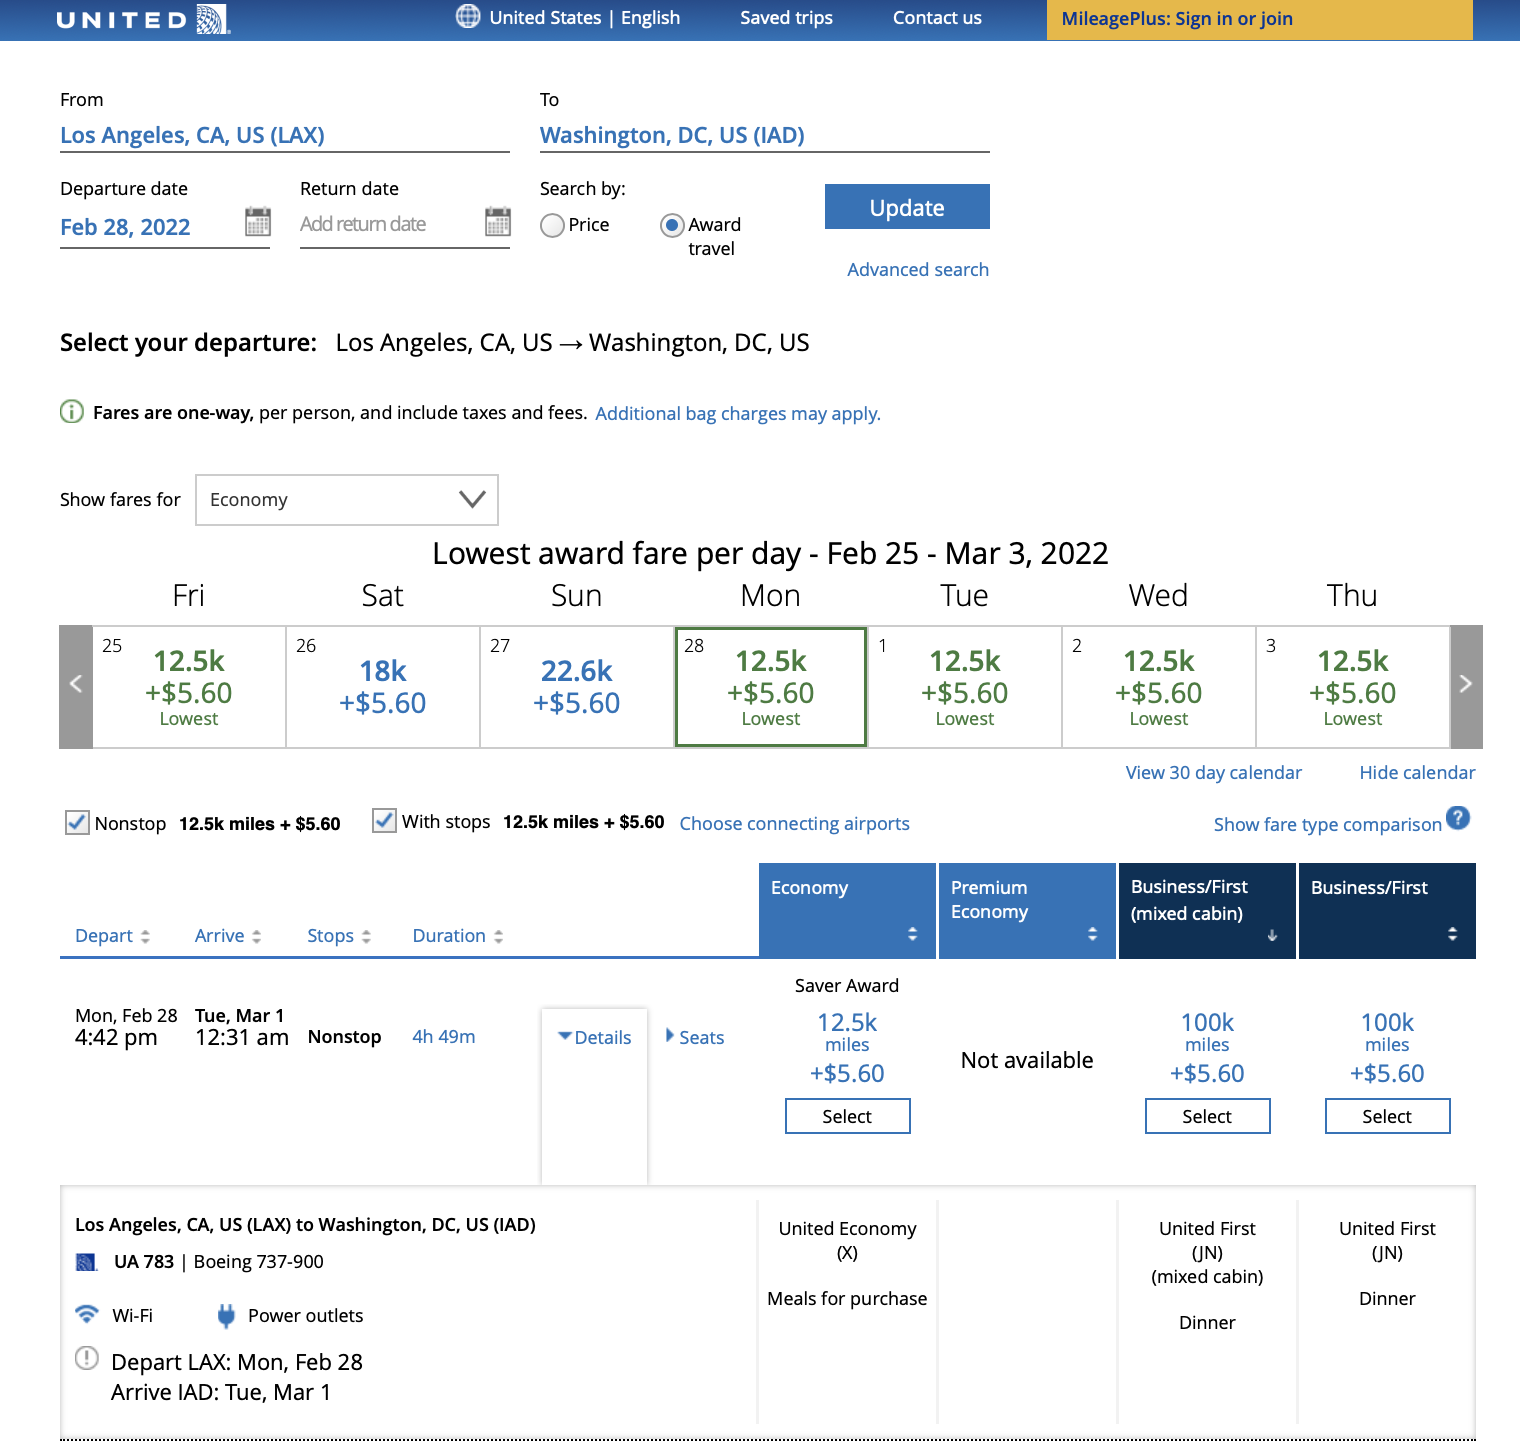Select the United First 100k fare
Screen dimensions: 1520x1456
1388,1116
